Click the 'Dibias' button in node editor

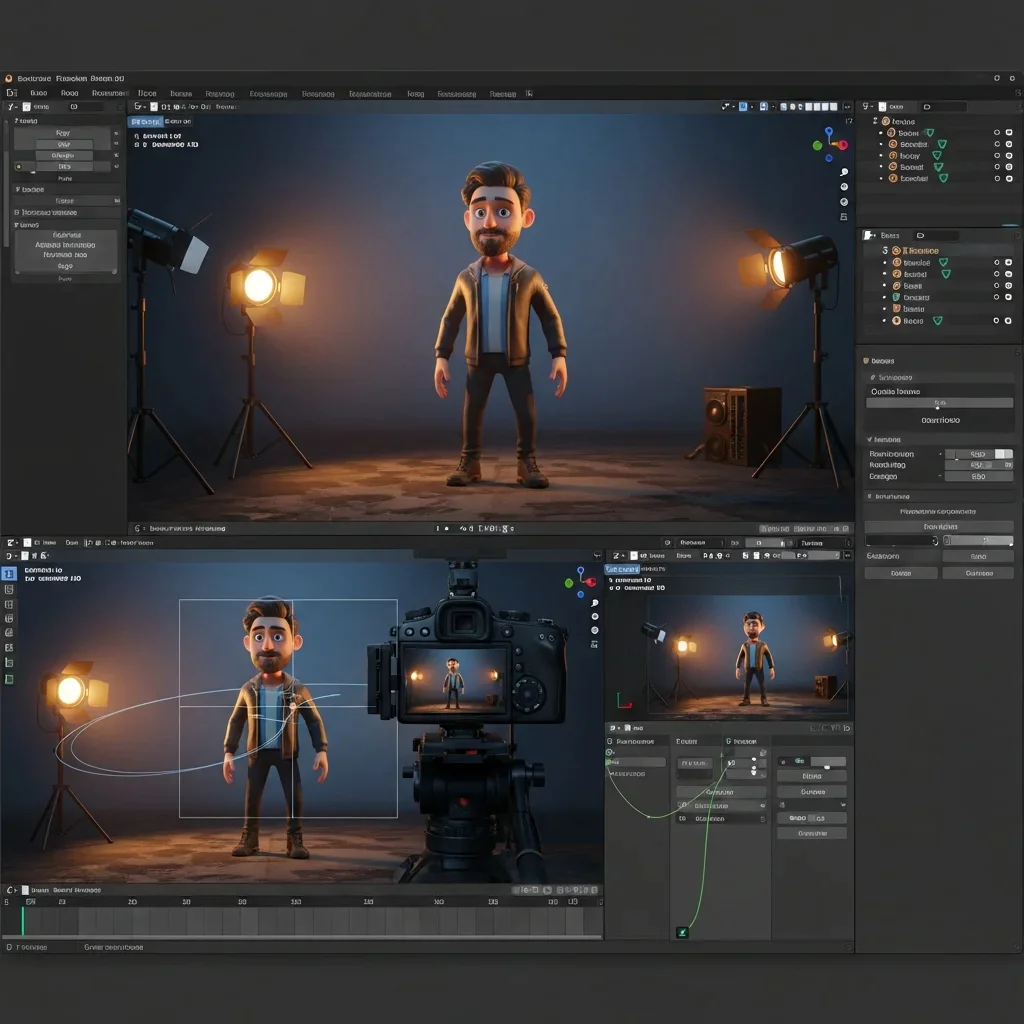click(812, 776)
